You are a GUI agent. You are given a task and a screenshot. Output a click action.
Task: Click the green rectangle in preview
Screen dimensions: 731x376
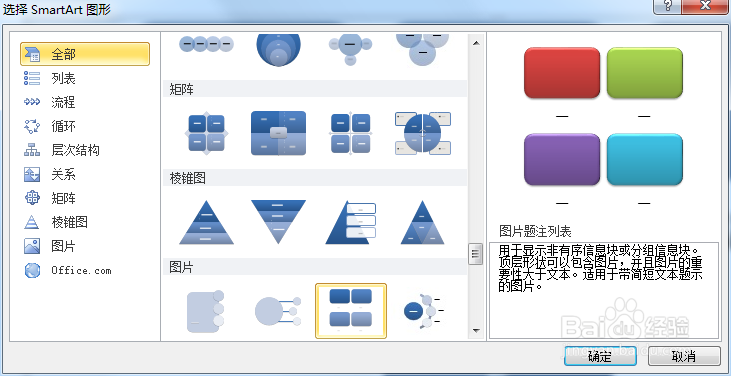[645, 73]
